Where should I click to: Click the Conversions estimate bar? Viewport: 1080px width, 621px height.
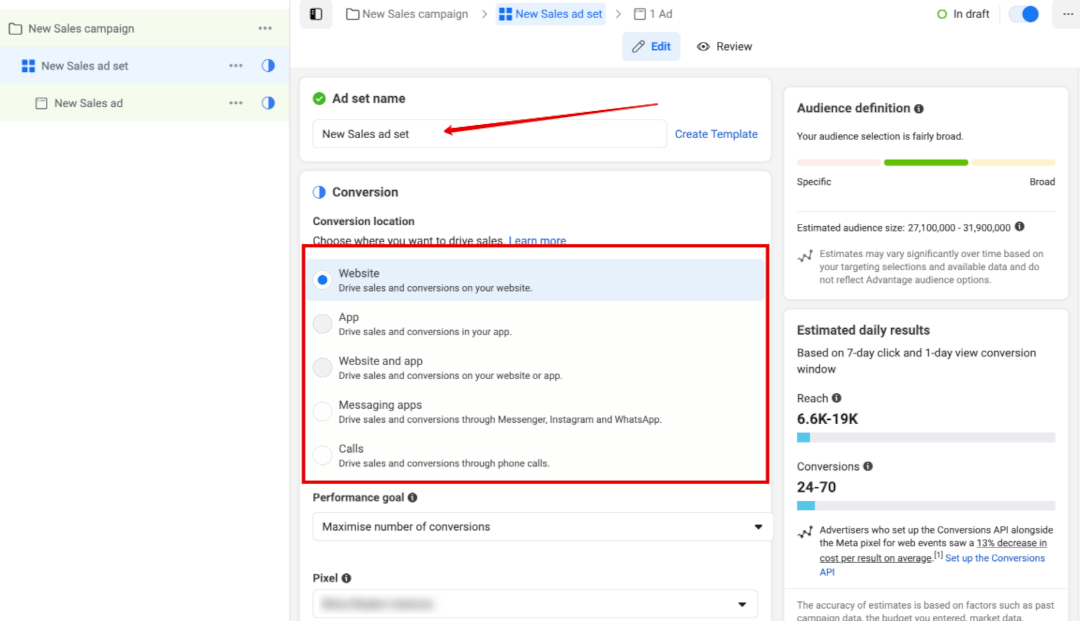point(926,505)
